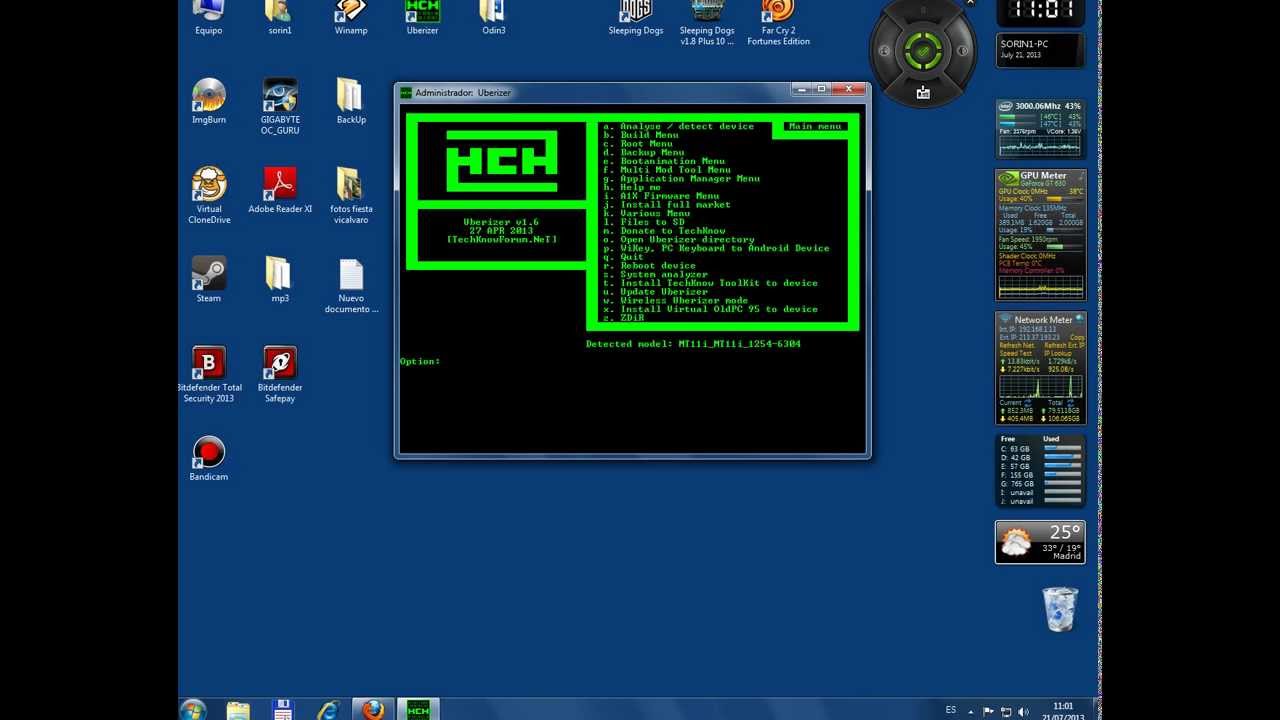
Task: Launch Virtual CloneDrive
Action: 209,195
